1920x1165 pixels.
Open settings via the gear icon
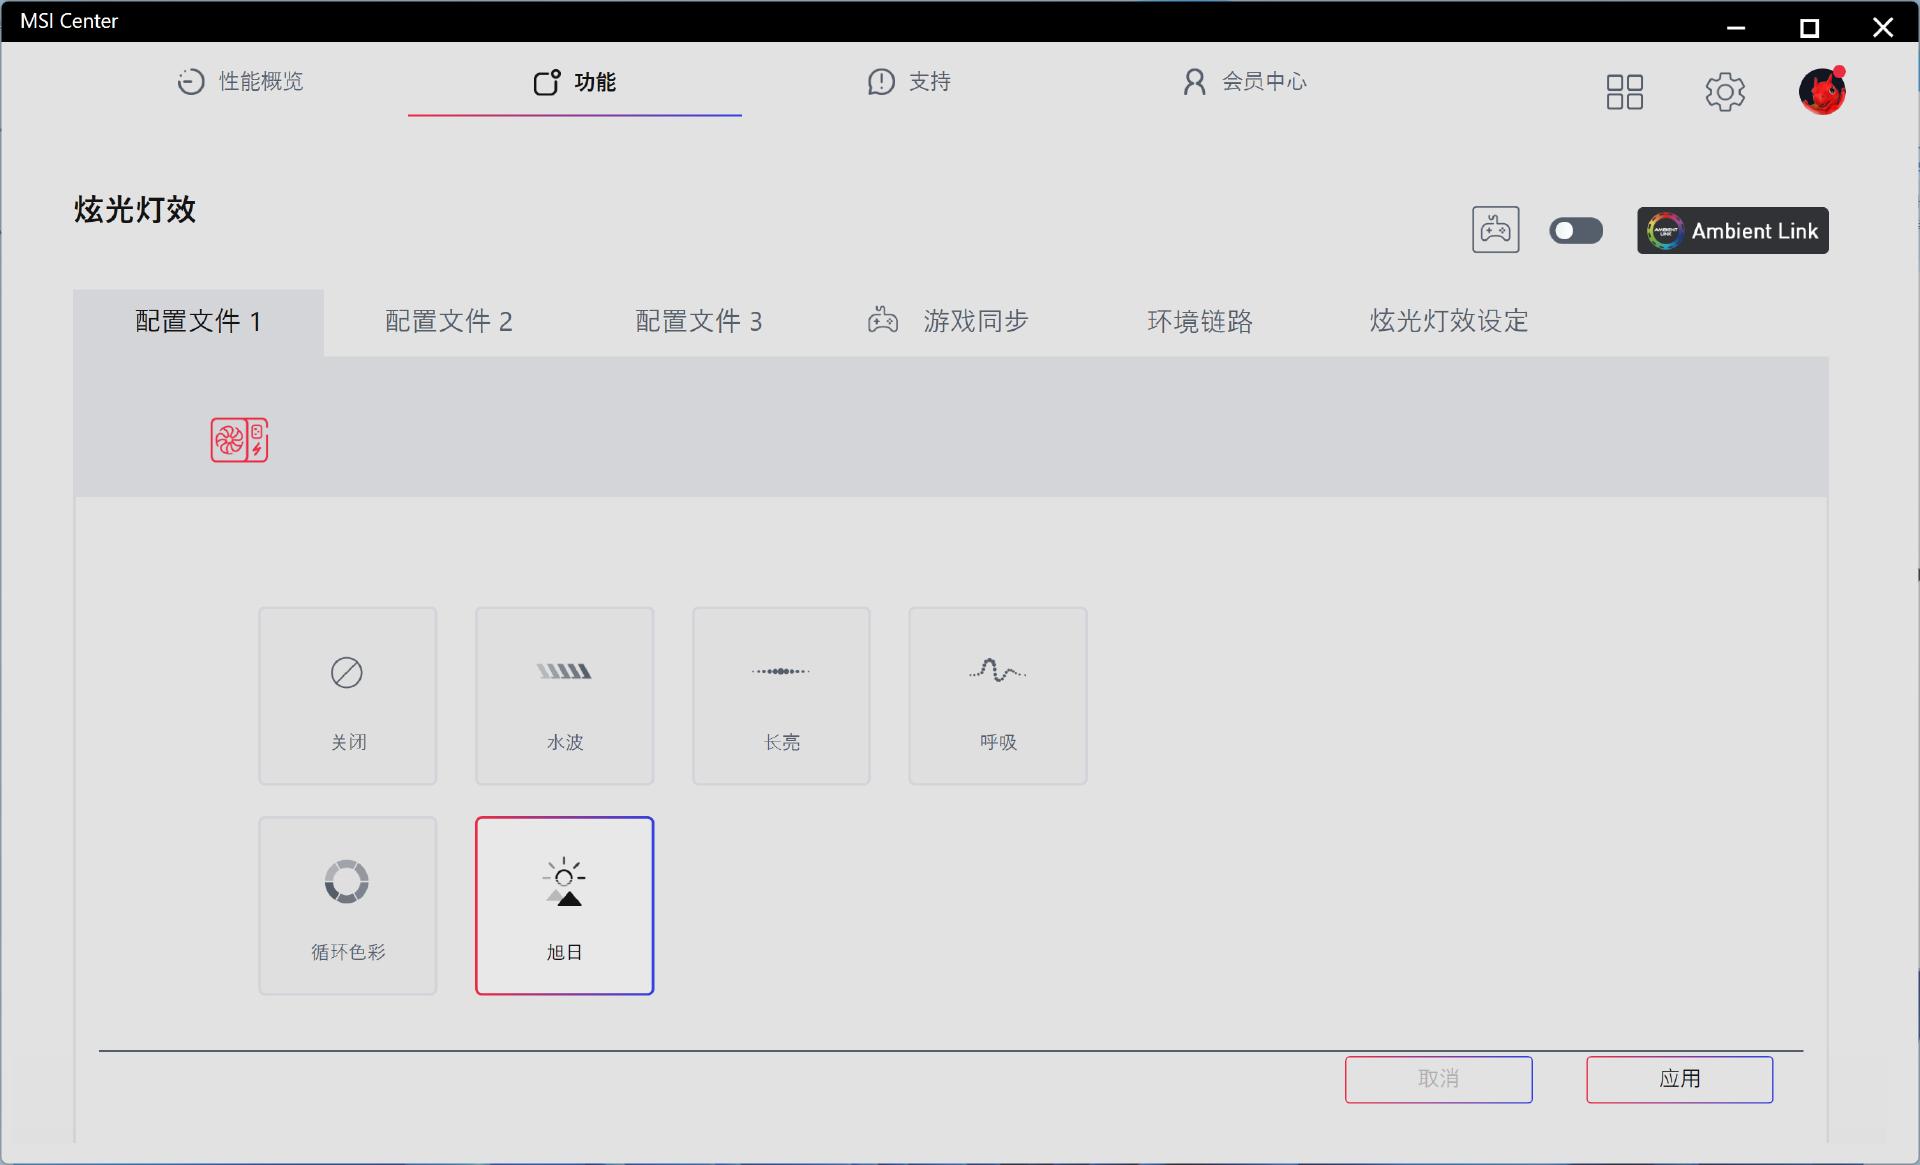point(1724,92)
